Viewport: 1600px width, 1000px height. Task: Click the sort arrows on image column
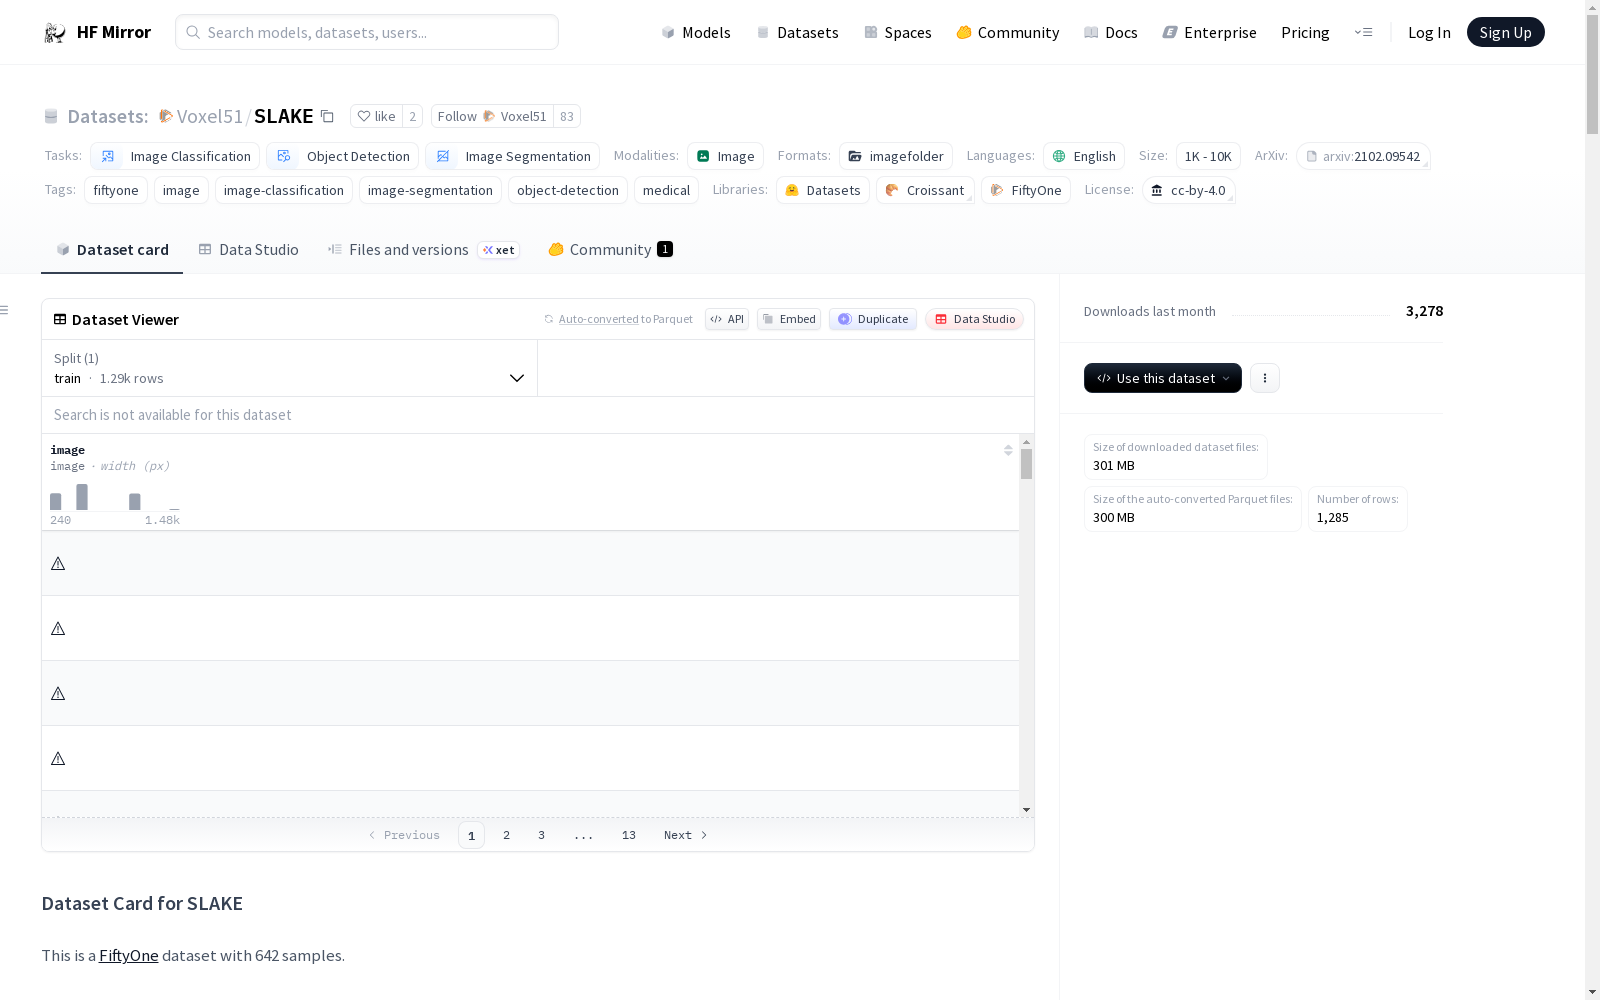(1008, 450)
